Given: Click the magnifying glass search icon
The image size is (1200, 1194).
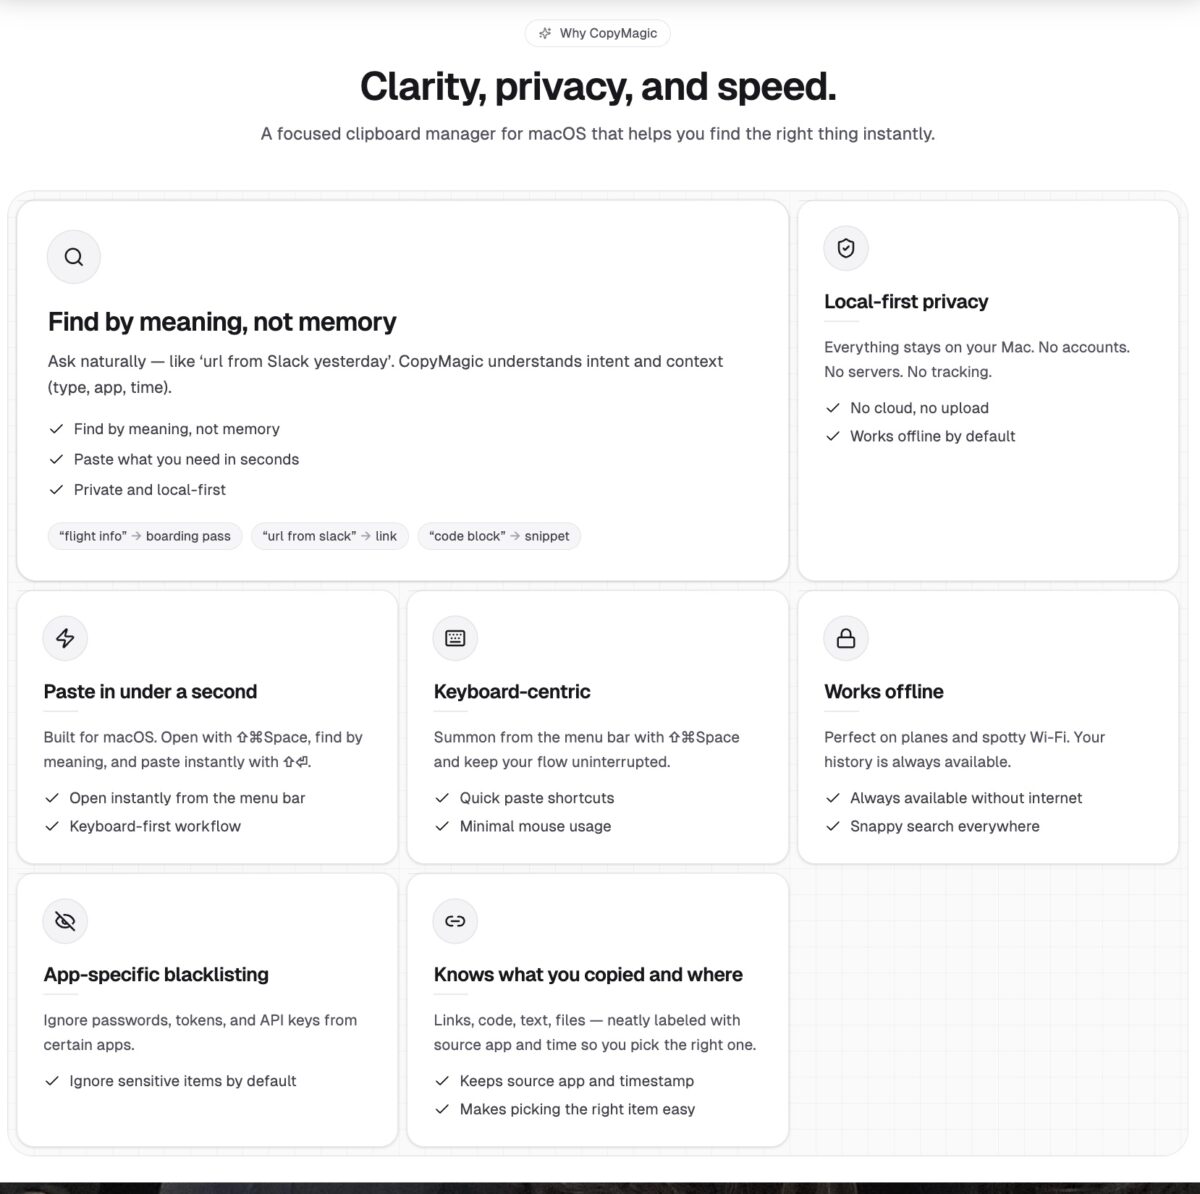Looking at the screenshot, I should coord(74,257).
